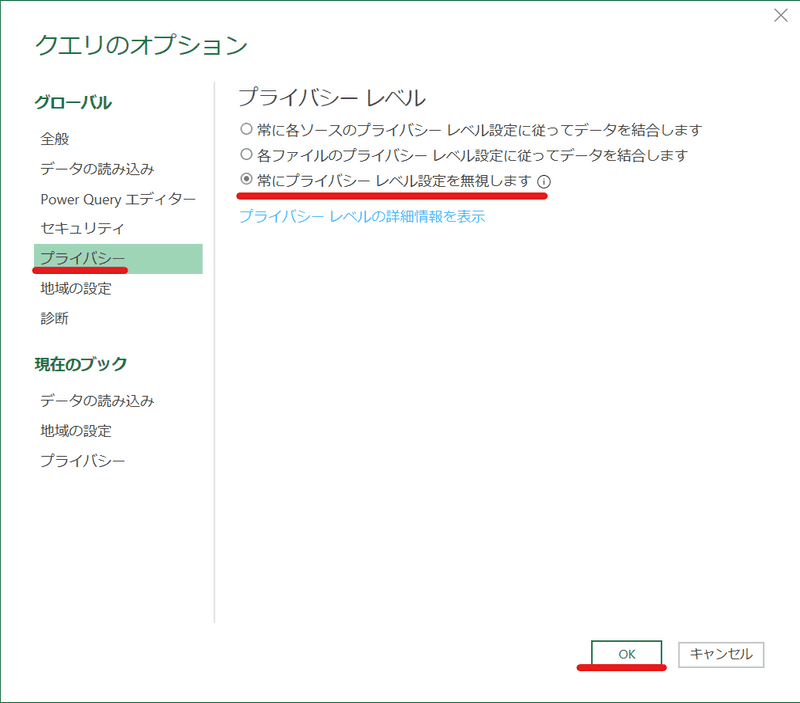Image resolution: width=800 pixels, height=703 pixels.
Task: Go to Power Query エディター settings
Action: click(x=118, y=198)
